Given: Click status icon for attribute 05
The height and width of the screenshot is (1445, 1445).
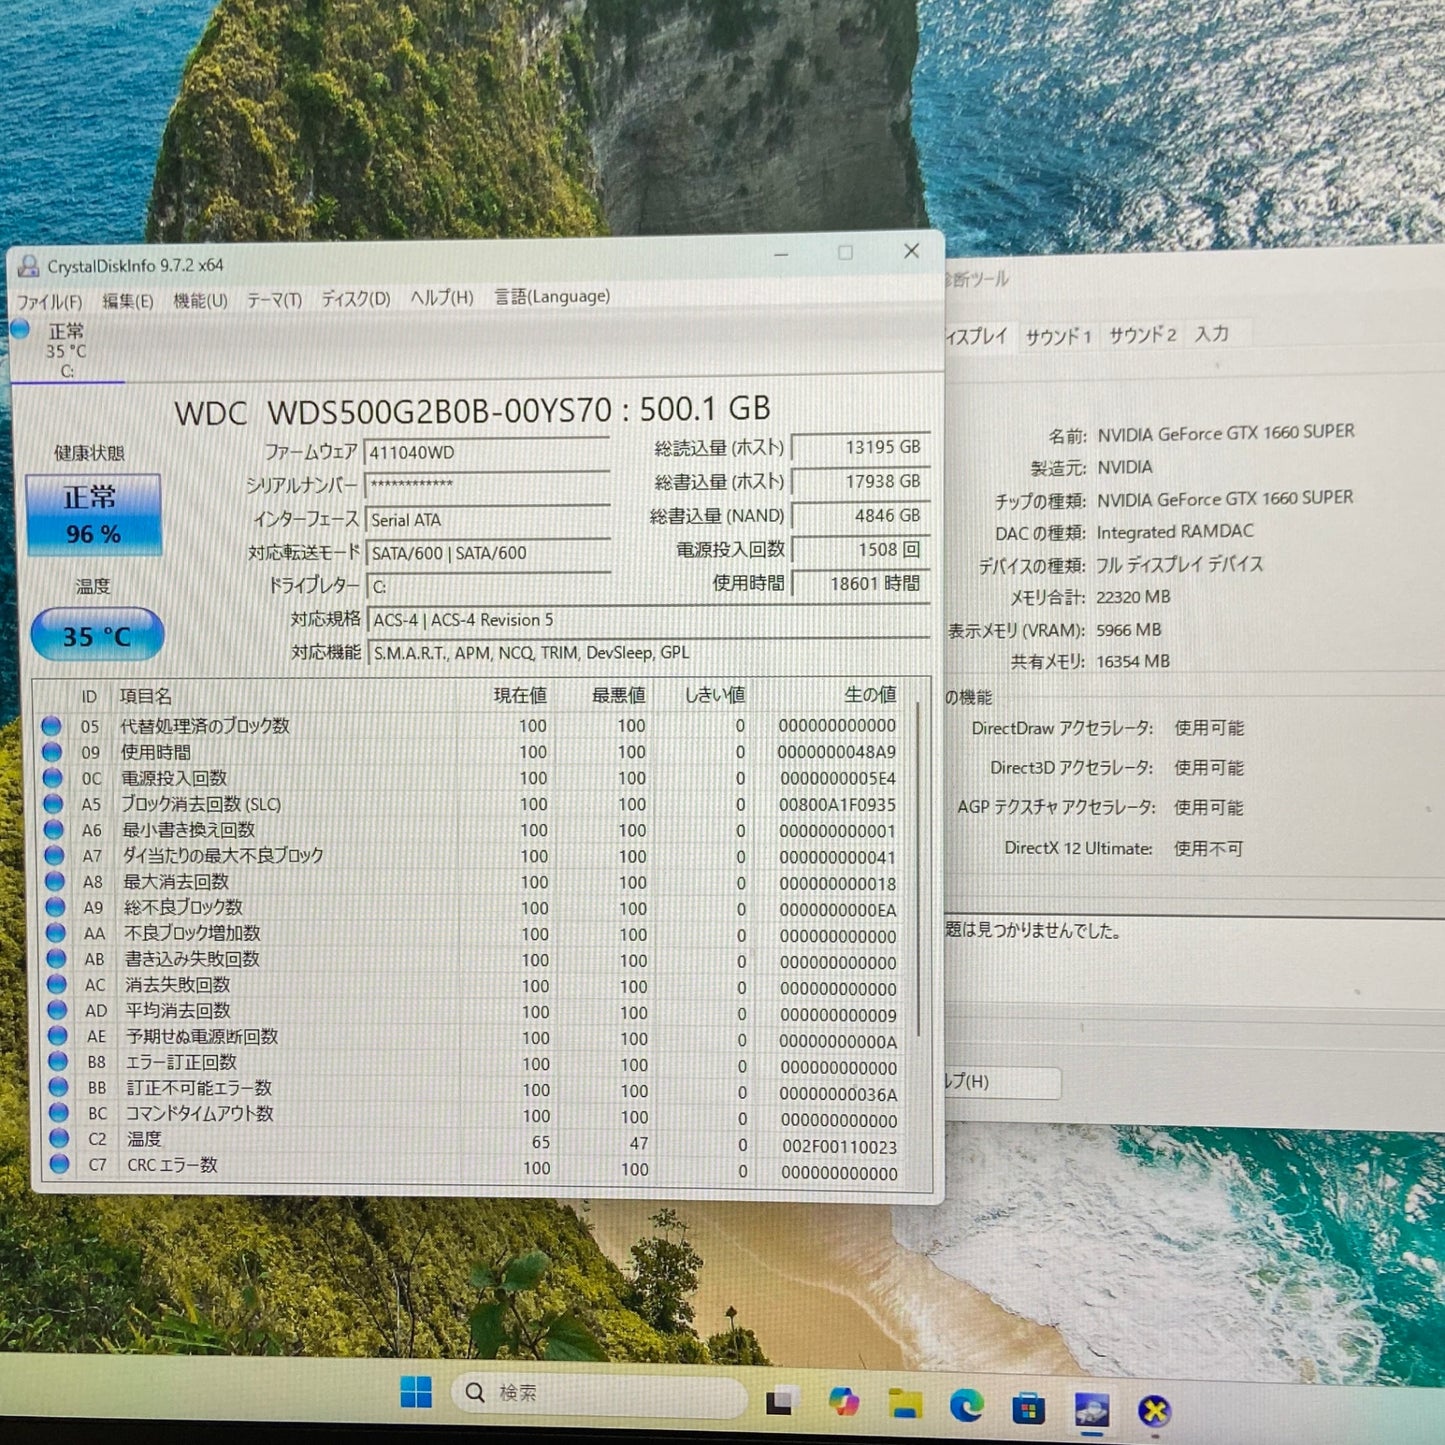Looking at the screenshot, I should (51, 726).
